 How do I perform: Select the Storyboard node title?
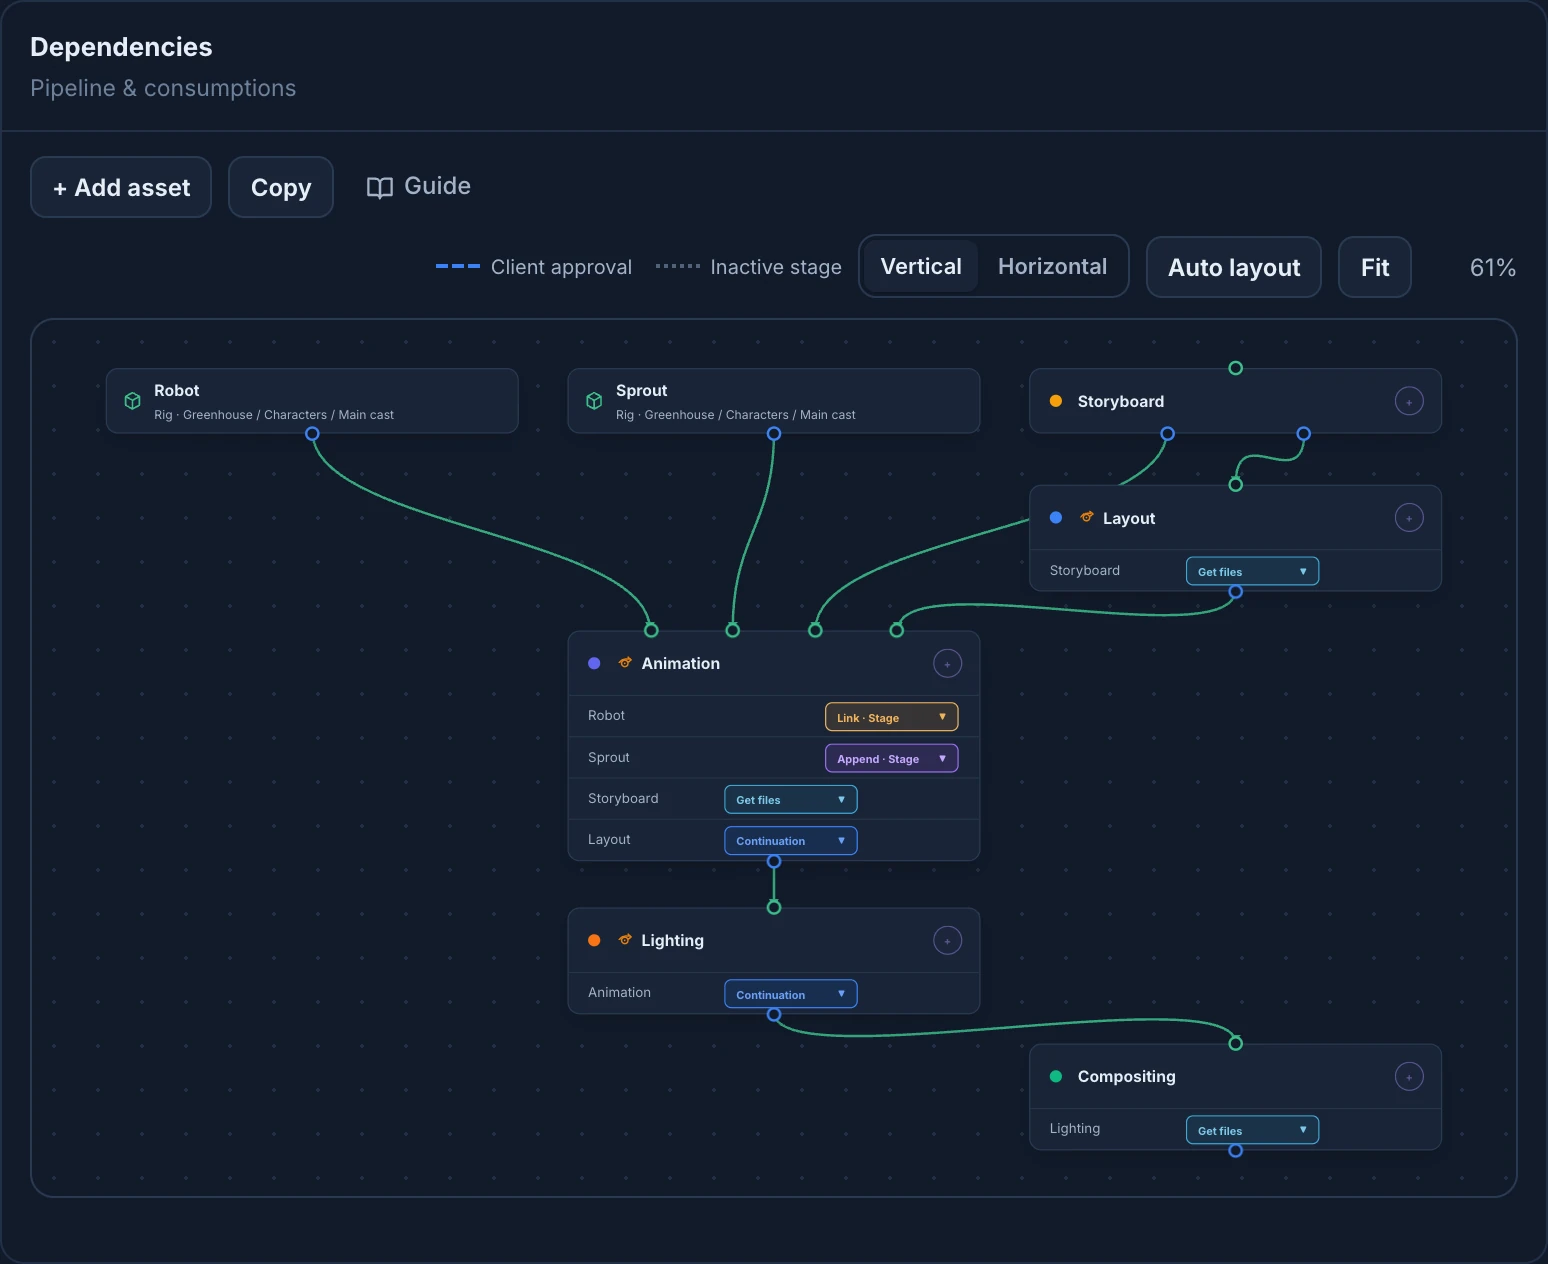coord(1121,401)
